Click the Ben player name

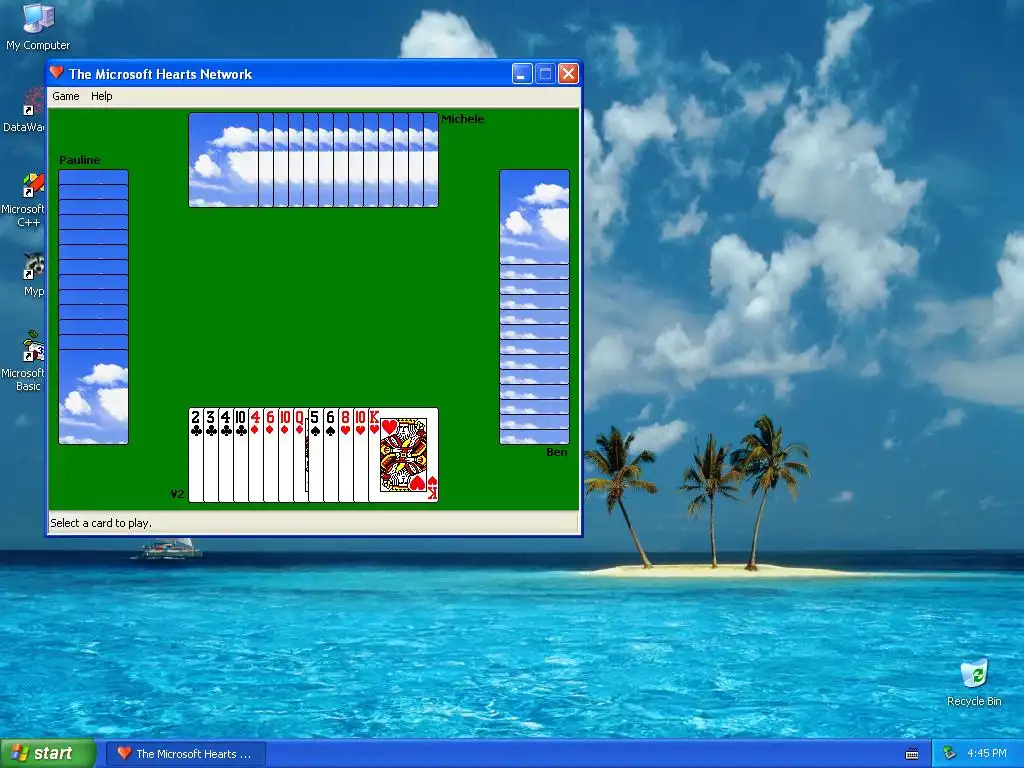coord(556,452)
